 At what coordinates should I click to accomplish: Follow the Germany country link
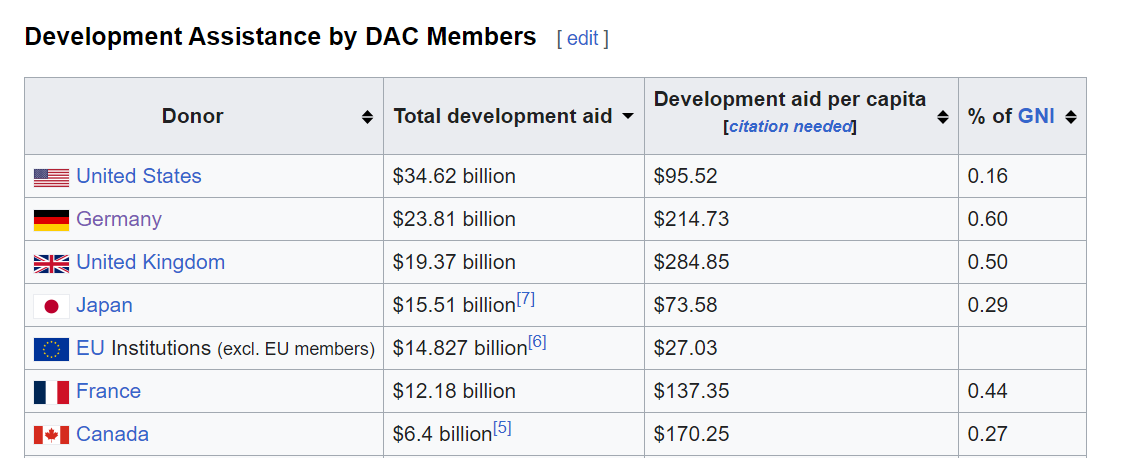[118, 219]
